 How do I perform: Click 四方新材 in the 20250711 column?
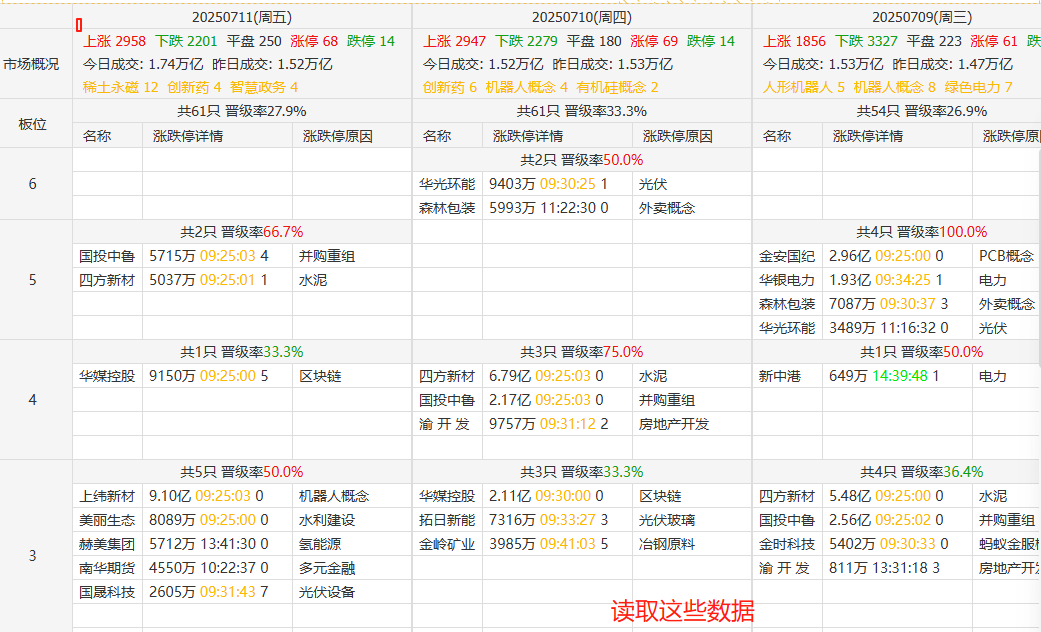[x=107, y=280]
